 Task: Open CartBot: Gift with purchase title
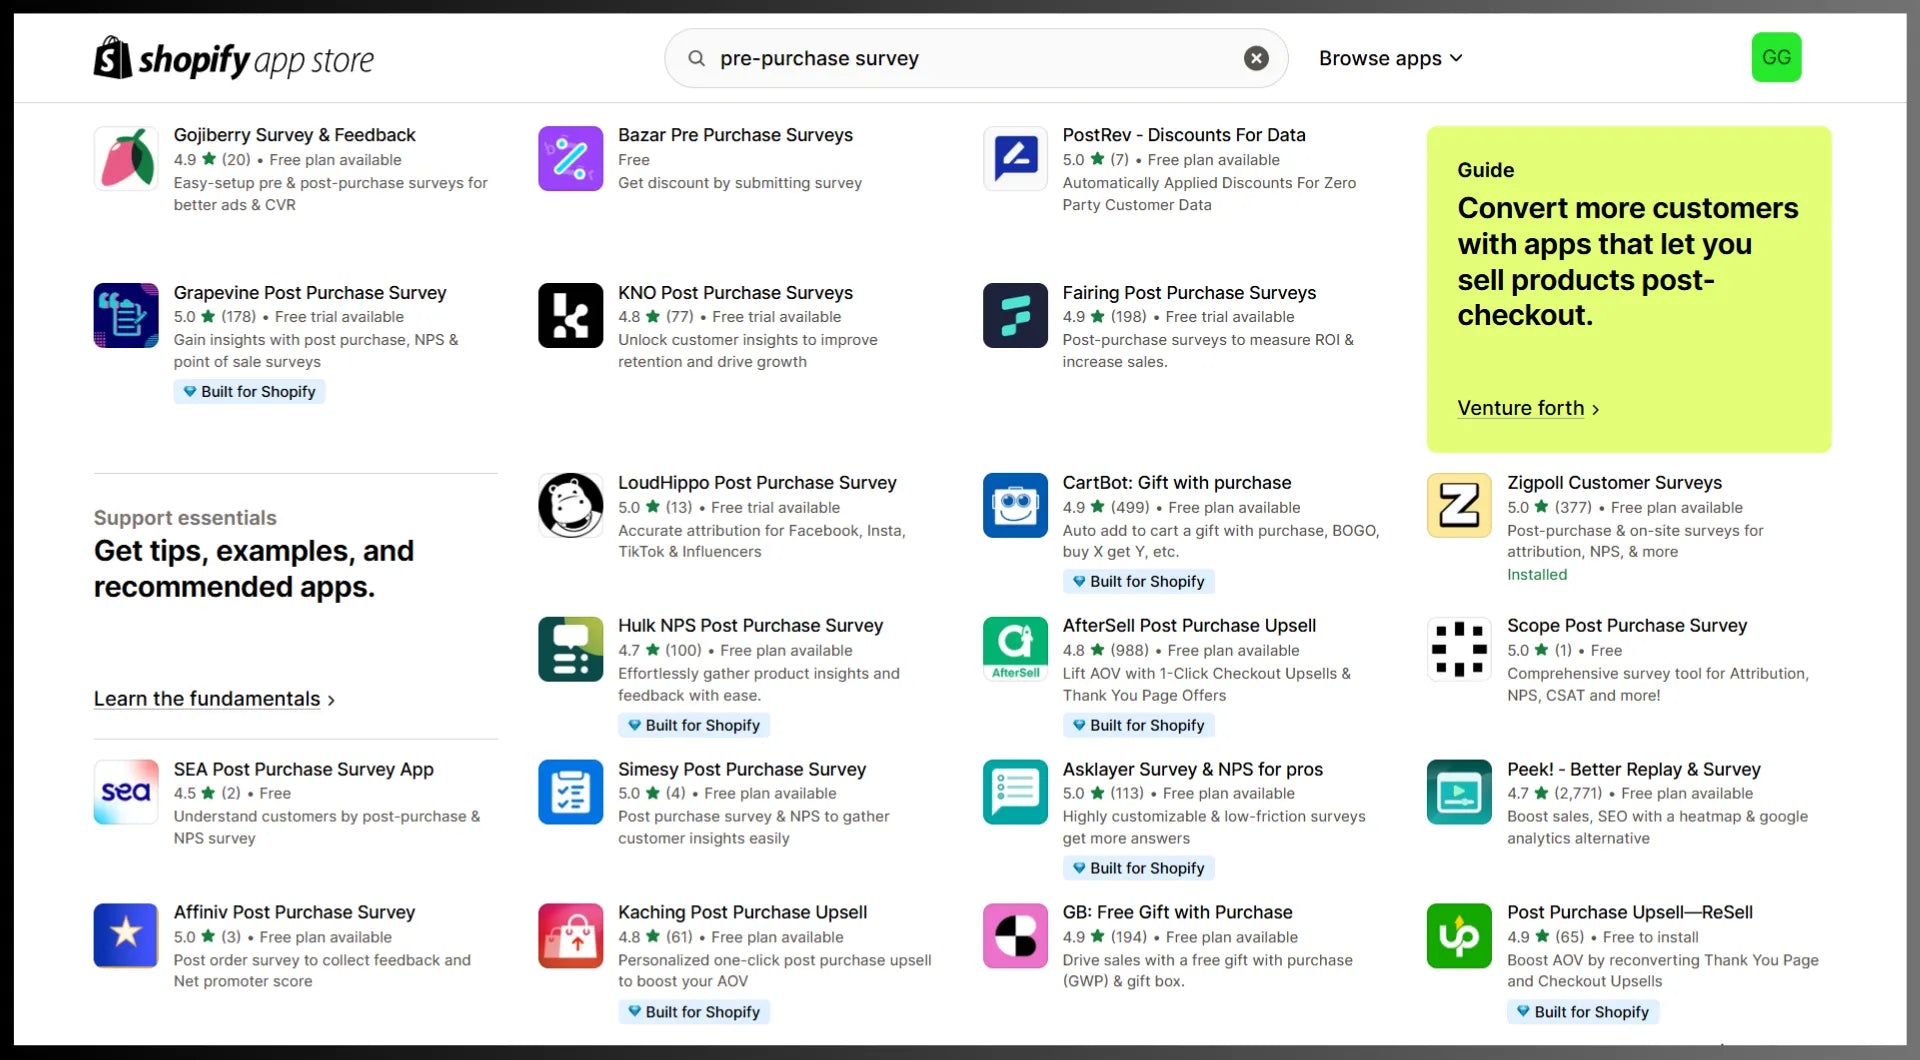1177,483
